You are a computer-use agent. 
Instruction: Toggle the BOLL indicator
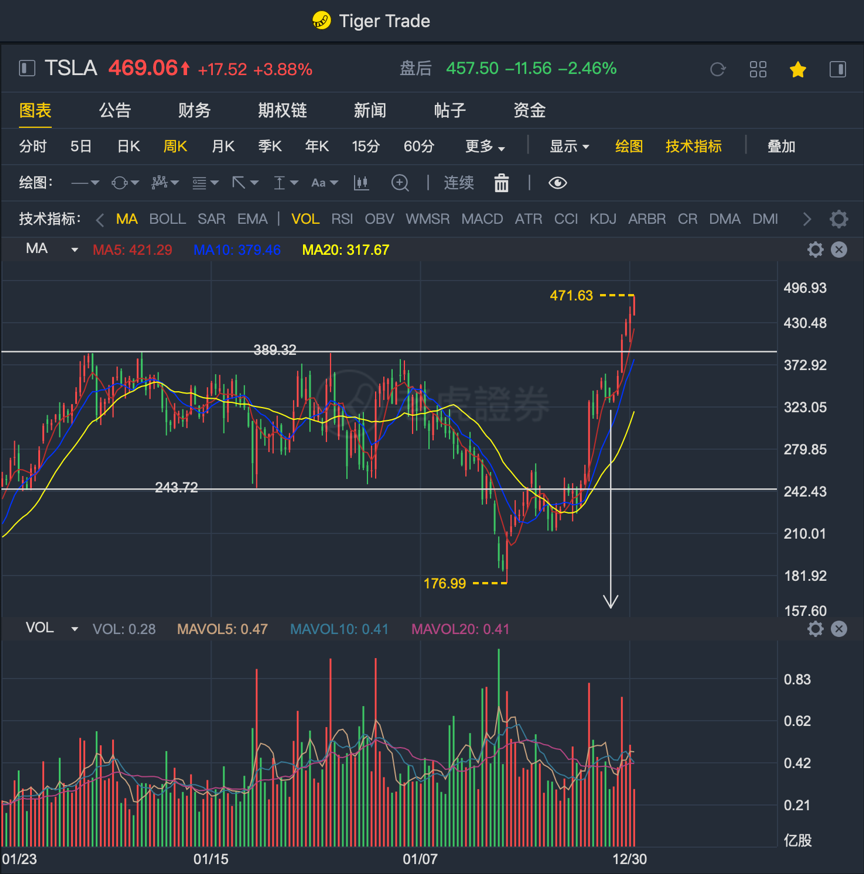(x=167, y=219)
